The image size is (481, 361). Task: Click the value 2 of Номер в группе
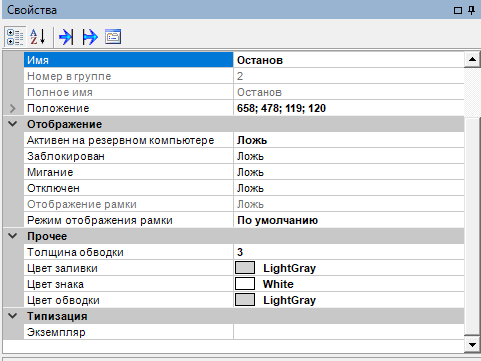point(349,76)
